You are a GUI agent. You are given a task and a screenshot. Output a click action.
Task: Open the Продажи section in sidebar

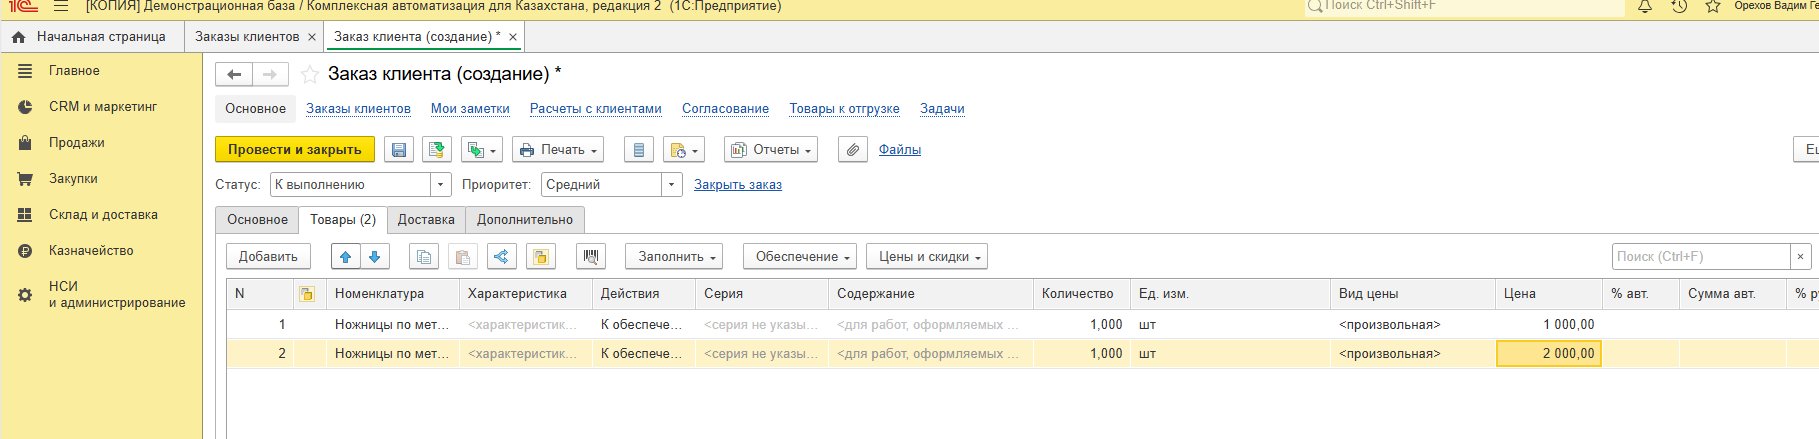coord(77,143)
